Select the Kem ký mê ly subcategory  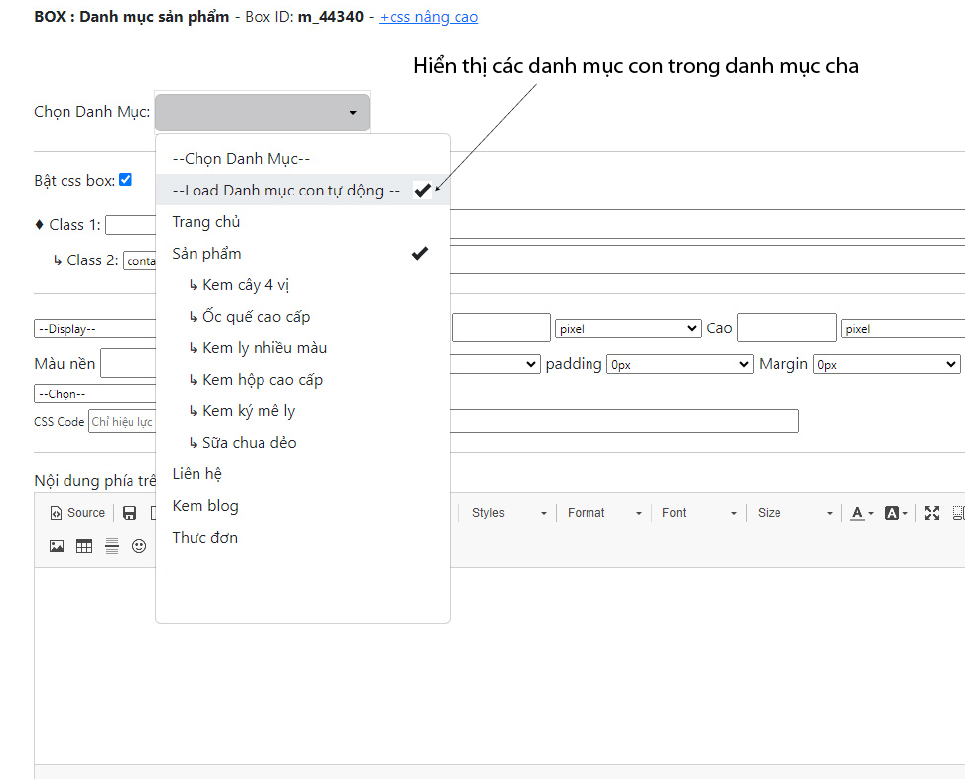point(303,411)
